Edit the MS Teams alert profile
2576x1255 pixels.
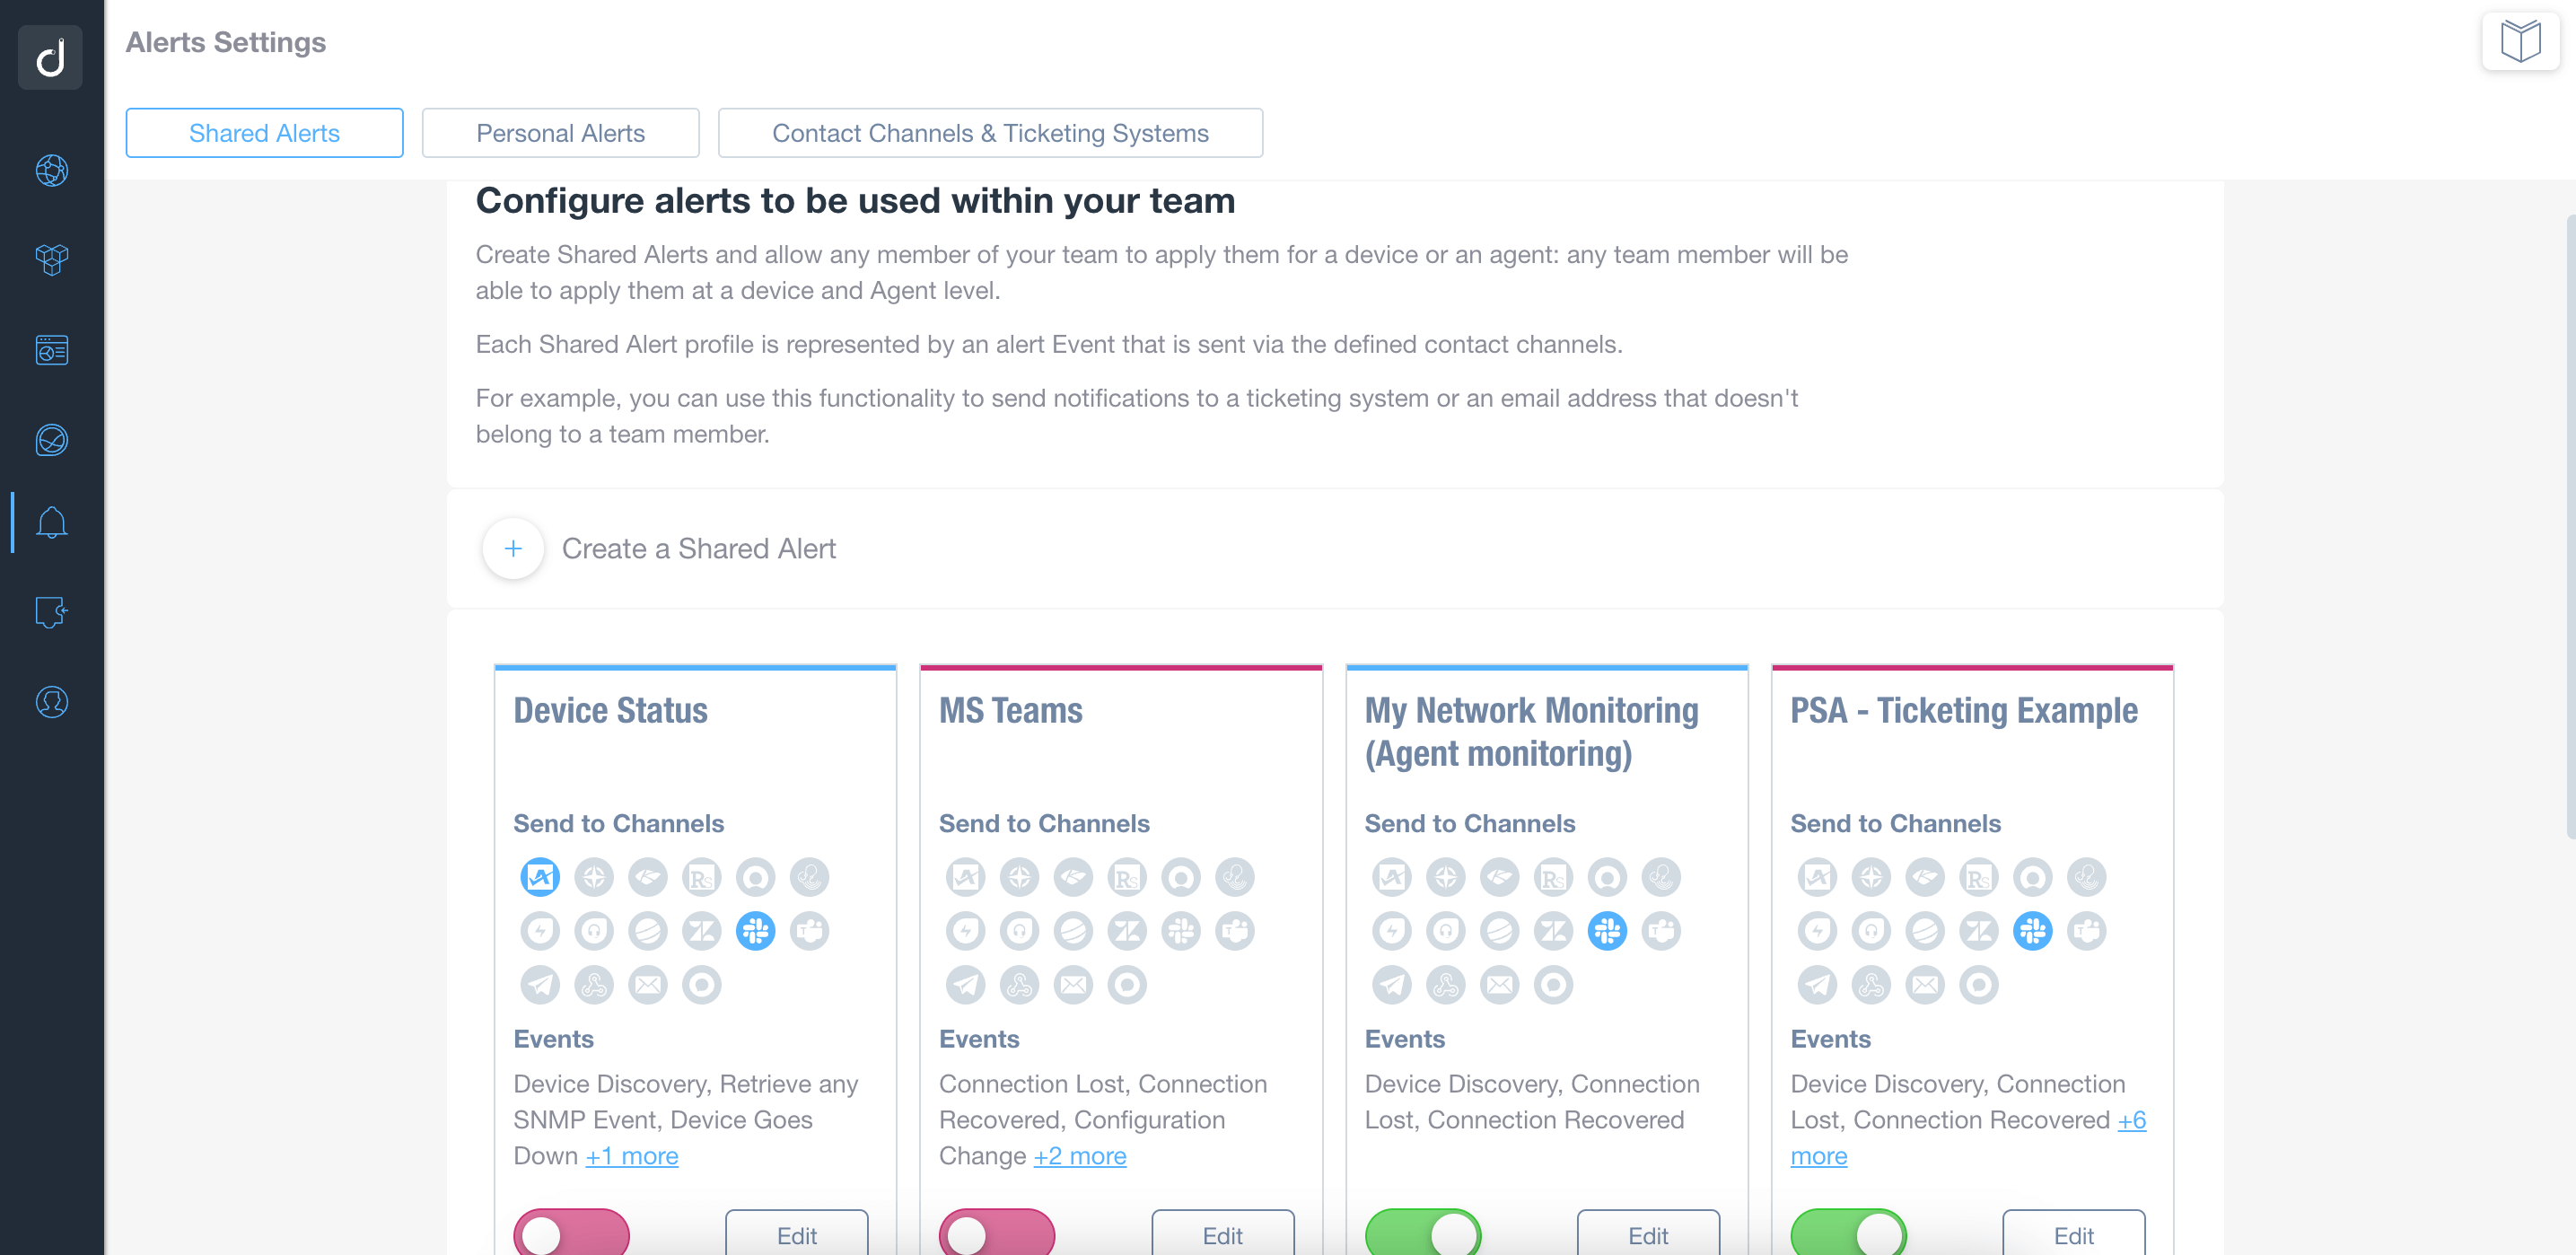(x=1224, y=1235)
